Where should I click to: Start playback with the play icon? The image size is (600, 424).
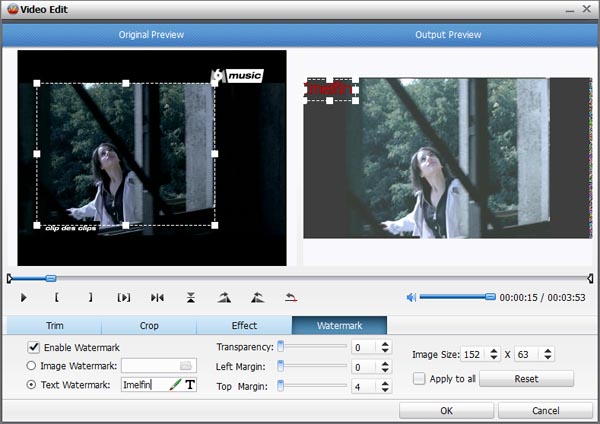click(x=23, y=297)
